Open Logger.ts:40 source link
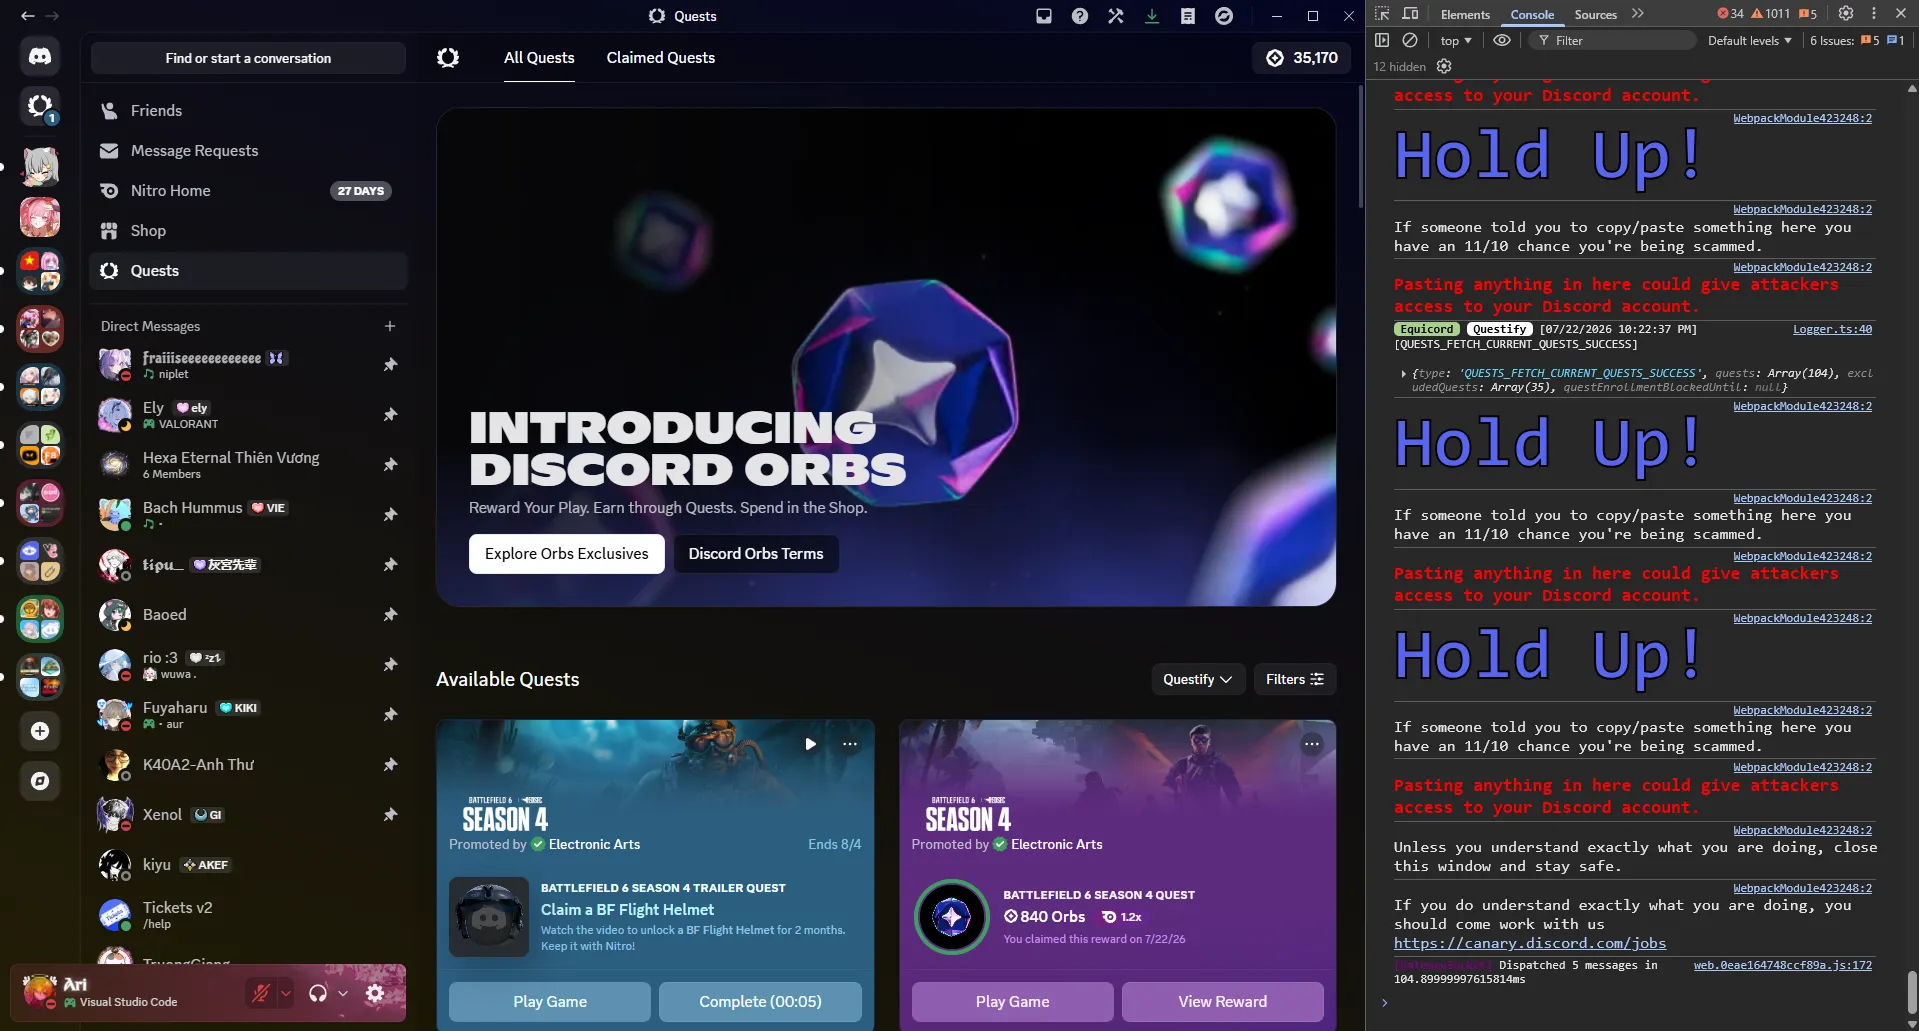The image size is (1919, 1031). click(1832, 329)
